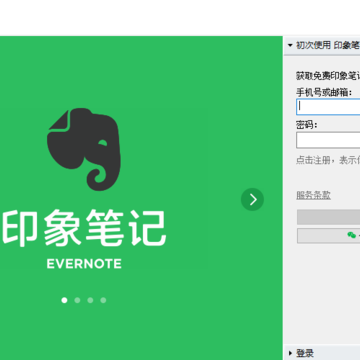Expand the 登录 section
Image resolution: width=360 pixels, height=360 pixels.
[x=322, y=353]
